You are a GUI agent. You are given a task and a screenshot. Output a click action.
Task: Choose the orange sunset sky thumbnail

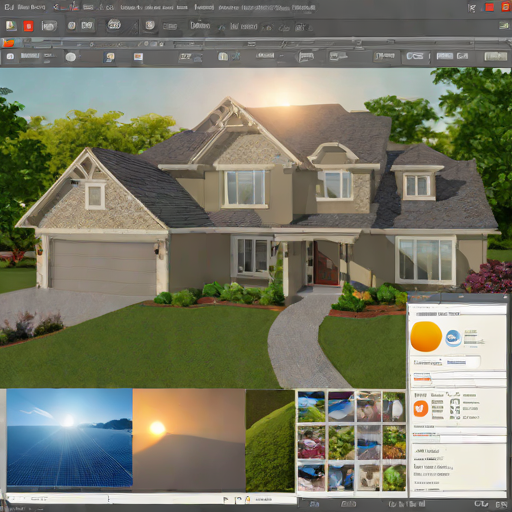pyautogui.click(x=189, y=440)
